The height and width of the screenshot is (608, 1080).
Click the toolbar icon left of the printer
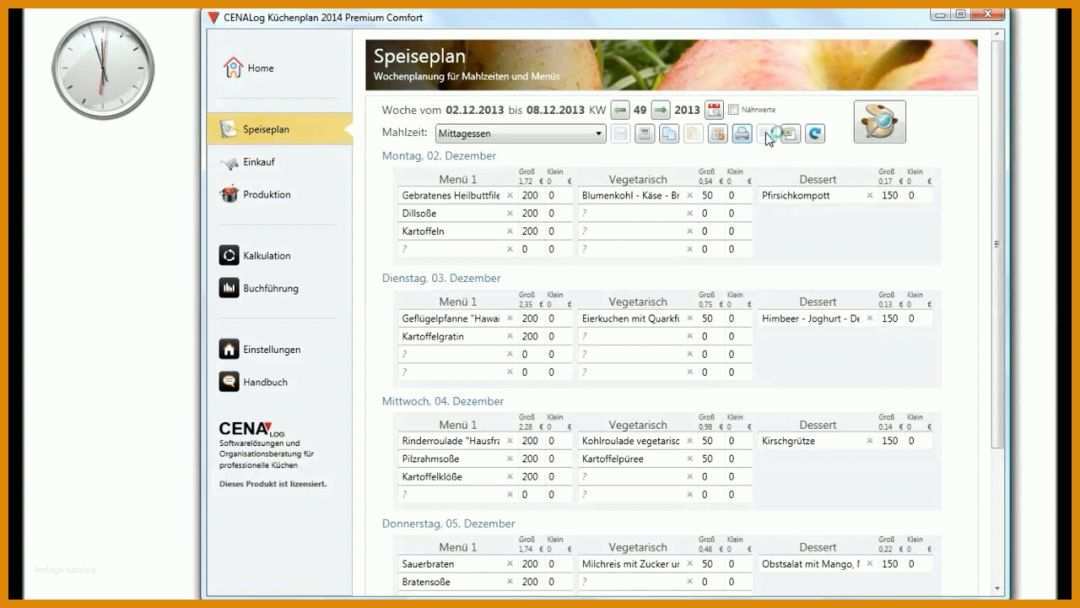[x=718, y=134]
